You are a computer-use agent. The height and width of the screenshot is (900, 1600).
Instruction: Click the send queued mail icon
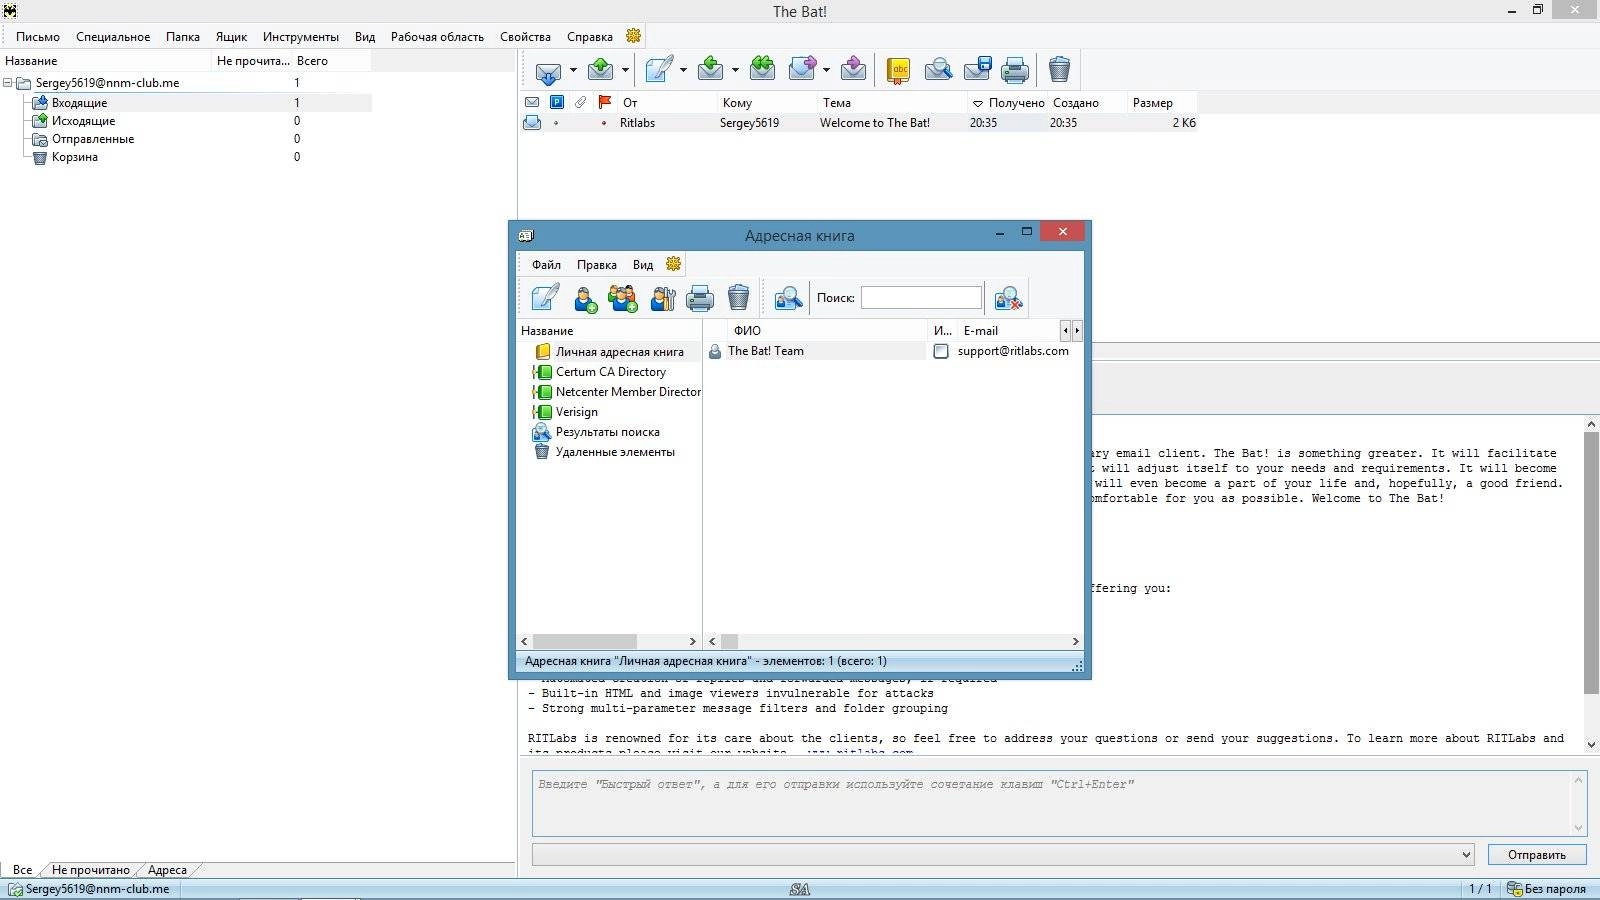(601, 70)
